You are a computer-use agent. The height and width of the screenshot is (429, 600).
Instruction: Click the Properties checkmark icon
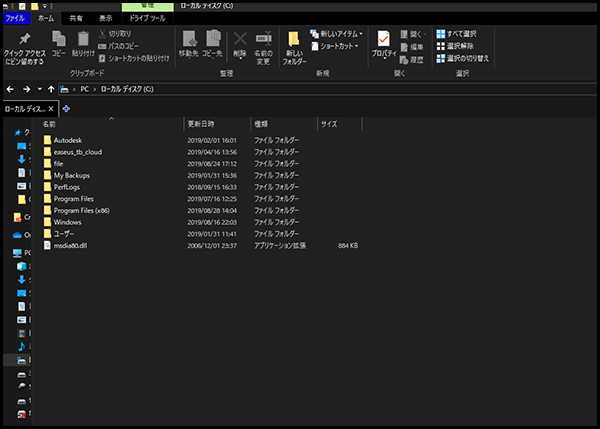point(383,39)
